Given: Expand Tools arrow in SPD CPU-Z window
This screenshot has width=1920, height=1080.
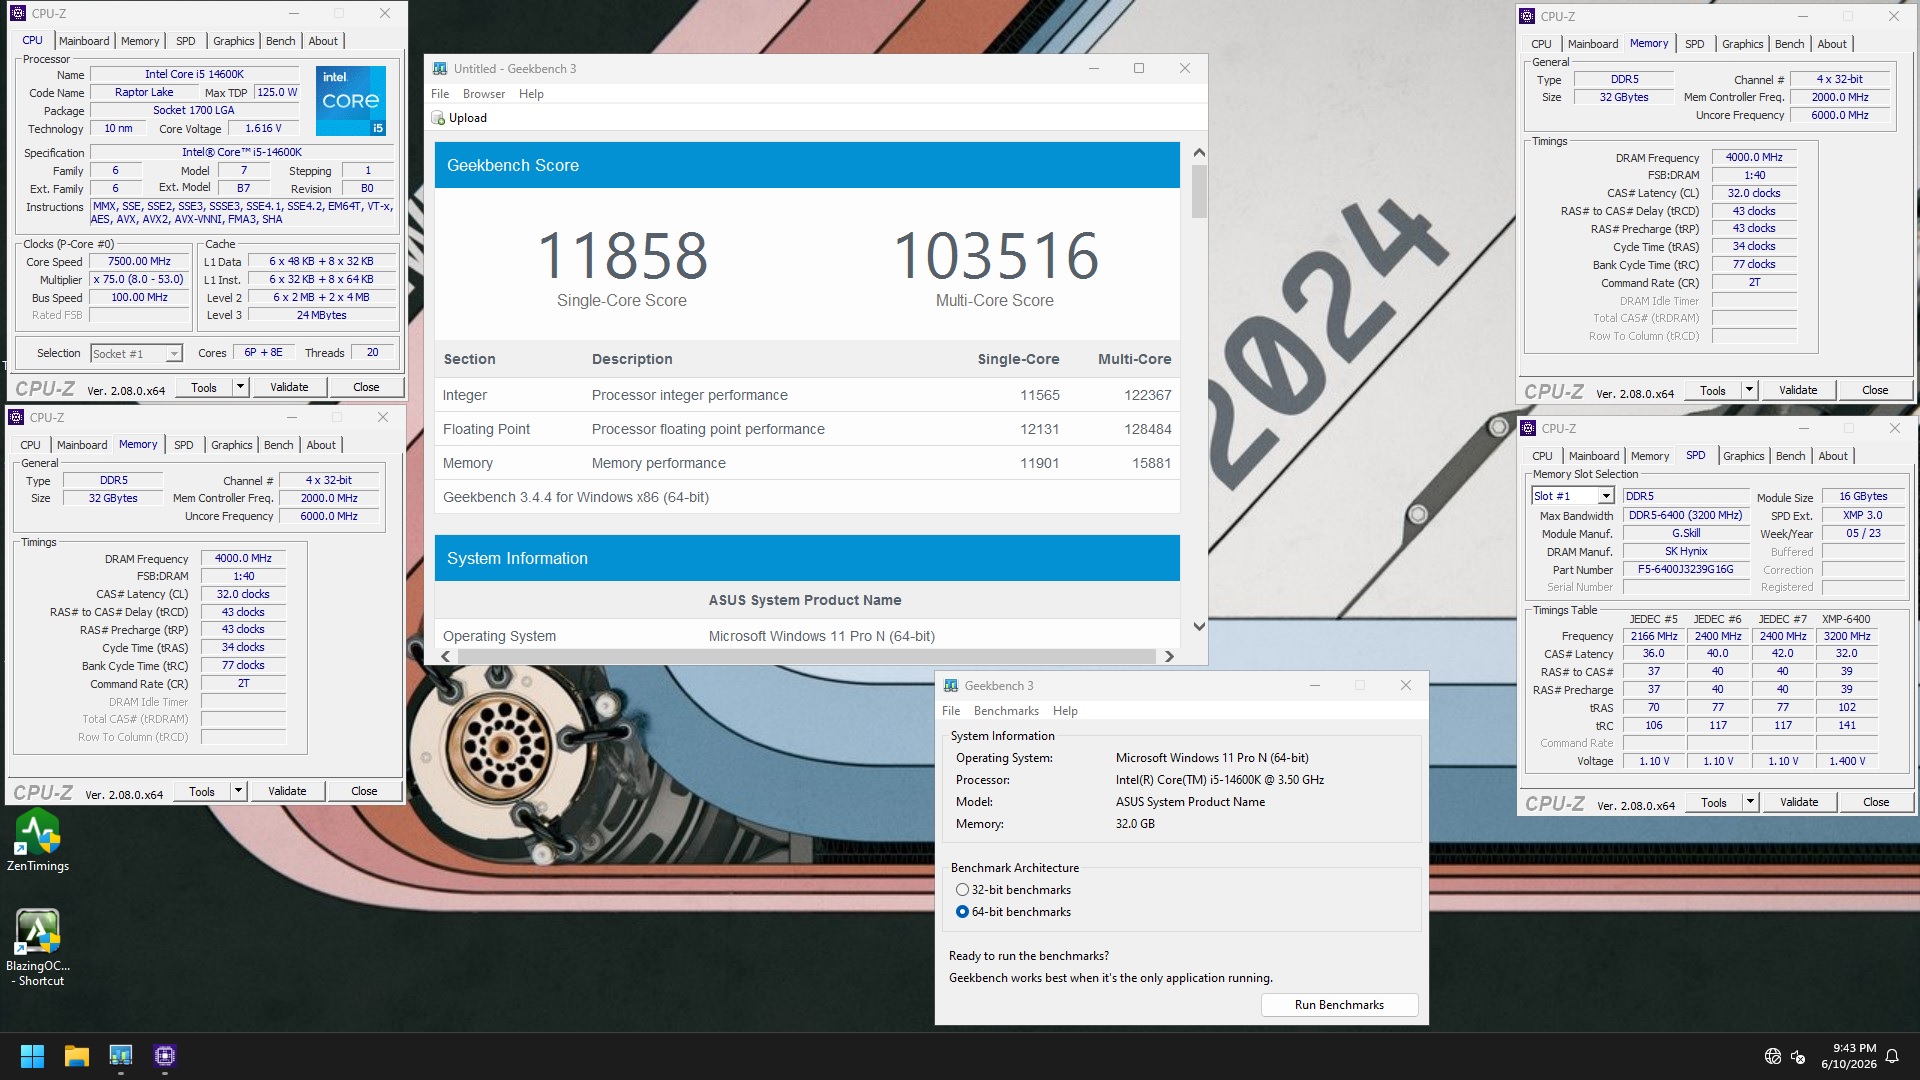Looking at the screenshot, I should tap(1750, 802).
